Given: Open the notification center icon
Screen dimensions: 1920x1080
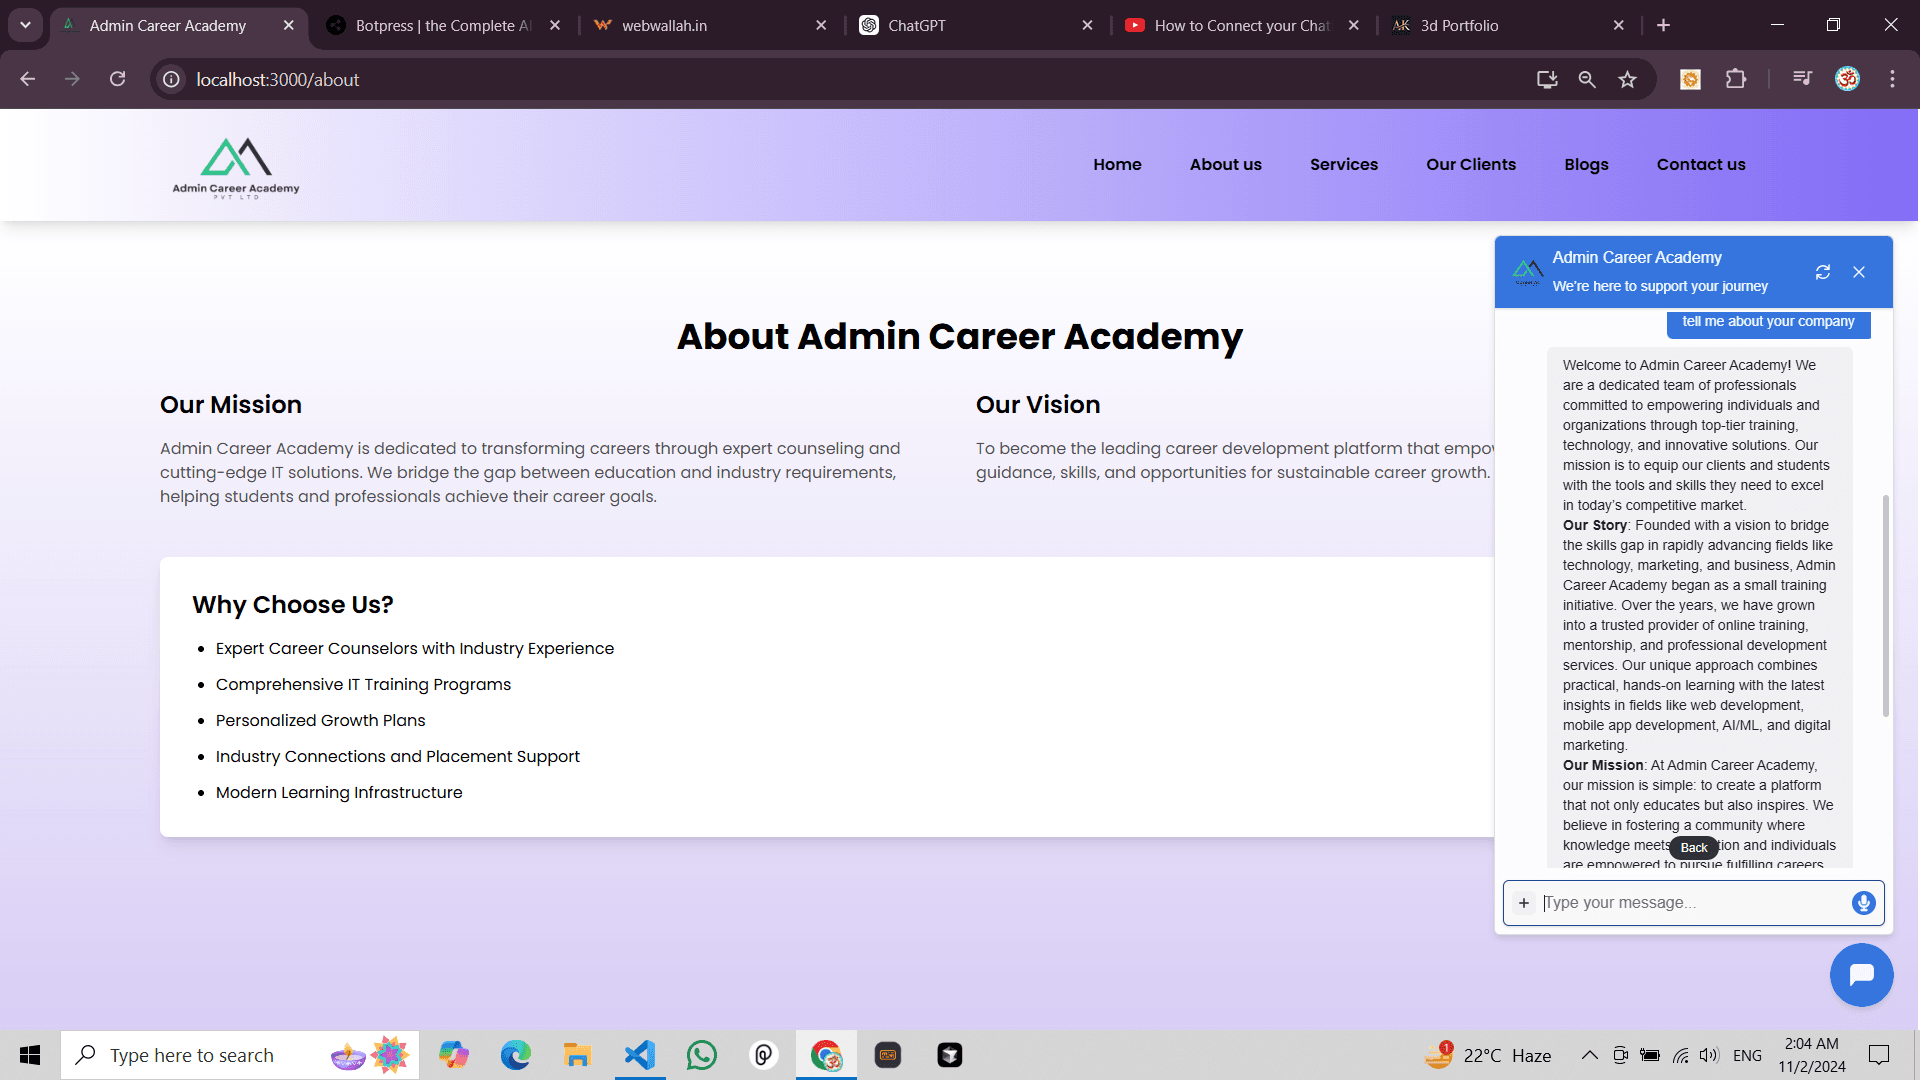Looking at the screenshot, I should click(x=1879, y=1055).
